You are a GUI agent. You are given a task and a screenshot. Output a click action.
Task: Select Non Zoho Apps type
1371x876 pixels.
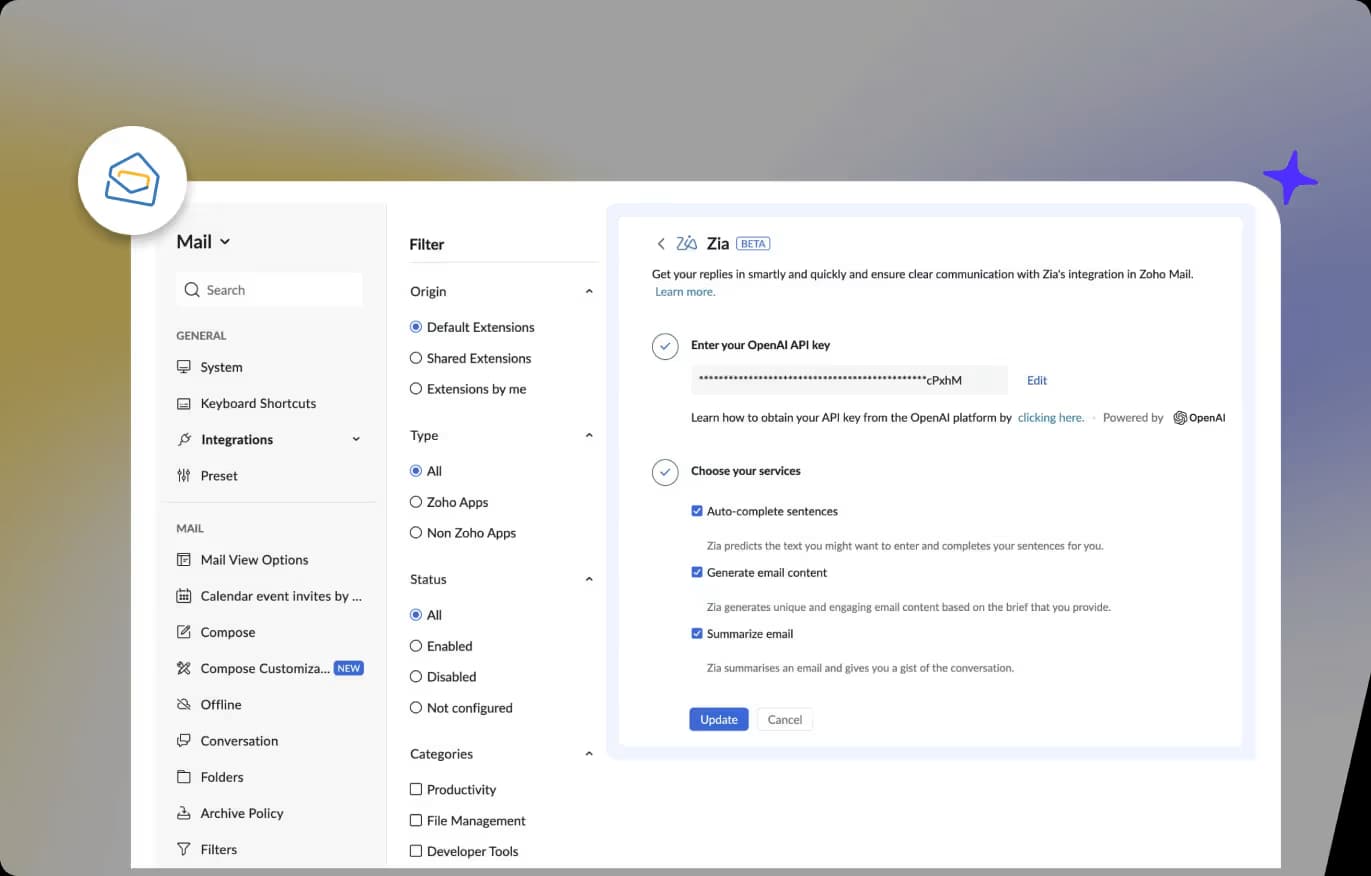pyautogui.click(x=416, y=533)
